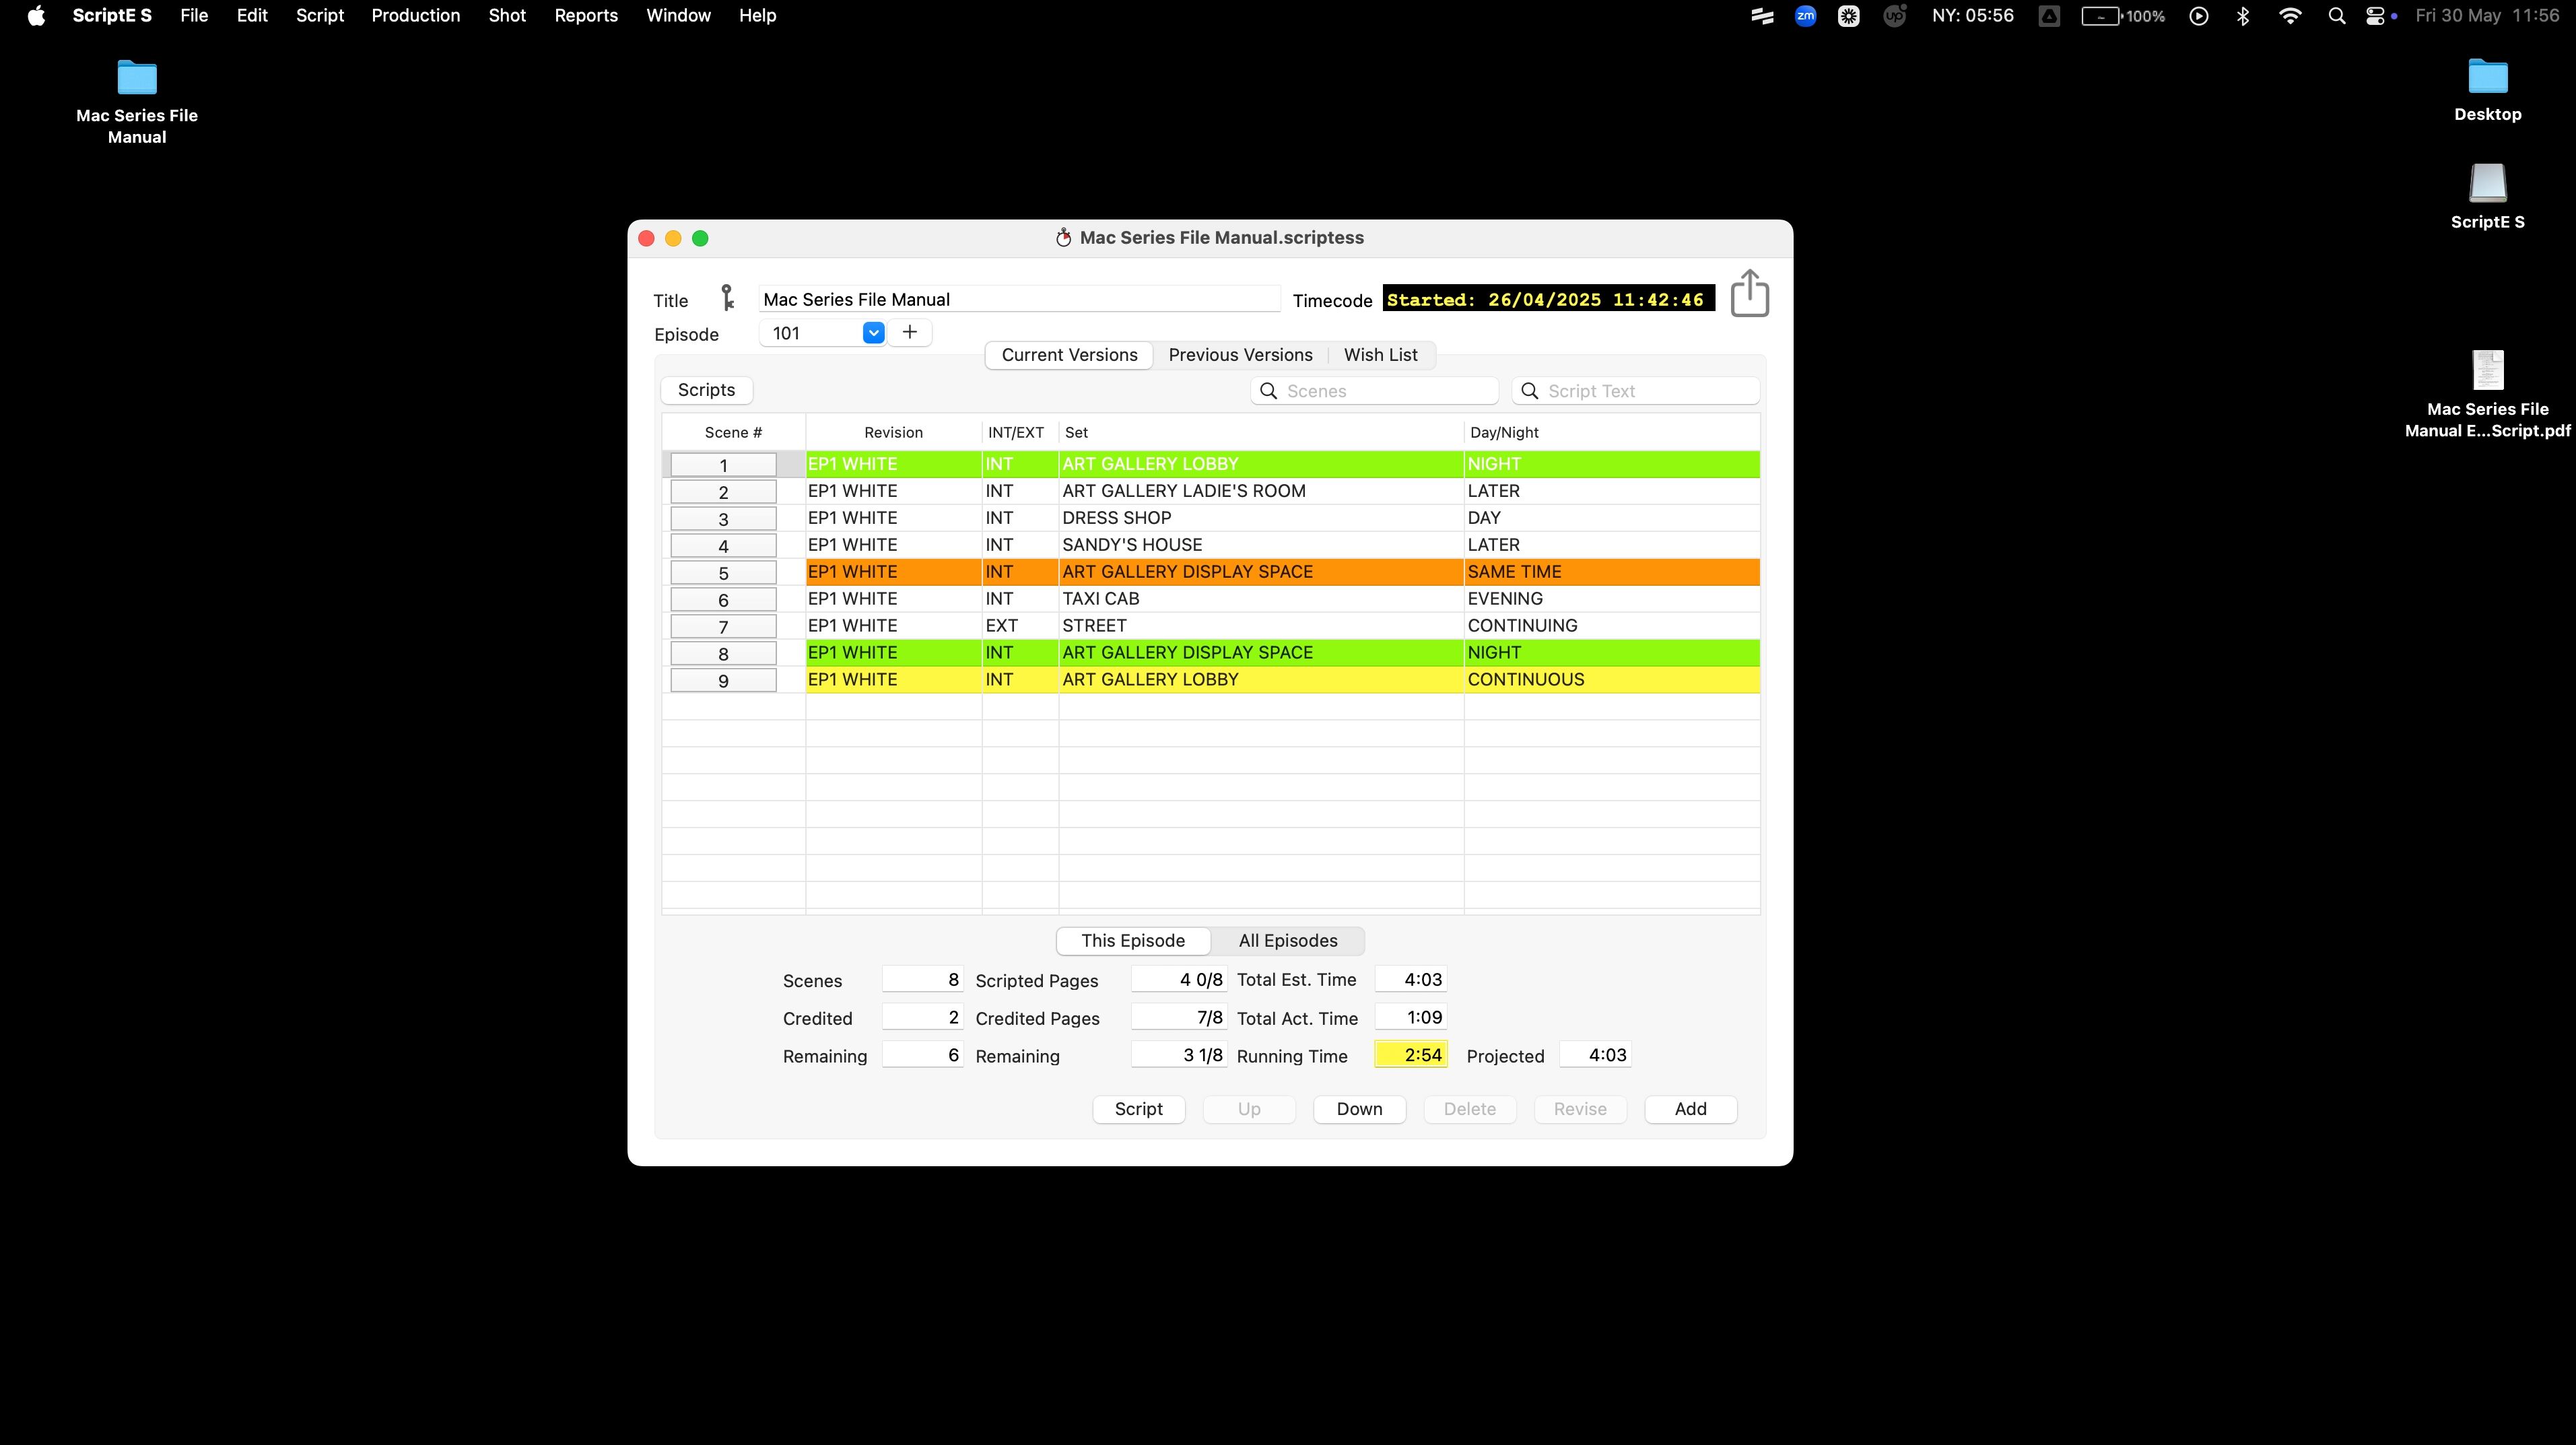This screenshot has width=2576, height=1445.
Task: Expand the Episode 101 dropdown
Action: [873, 333]
